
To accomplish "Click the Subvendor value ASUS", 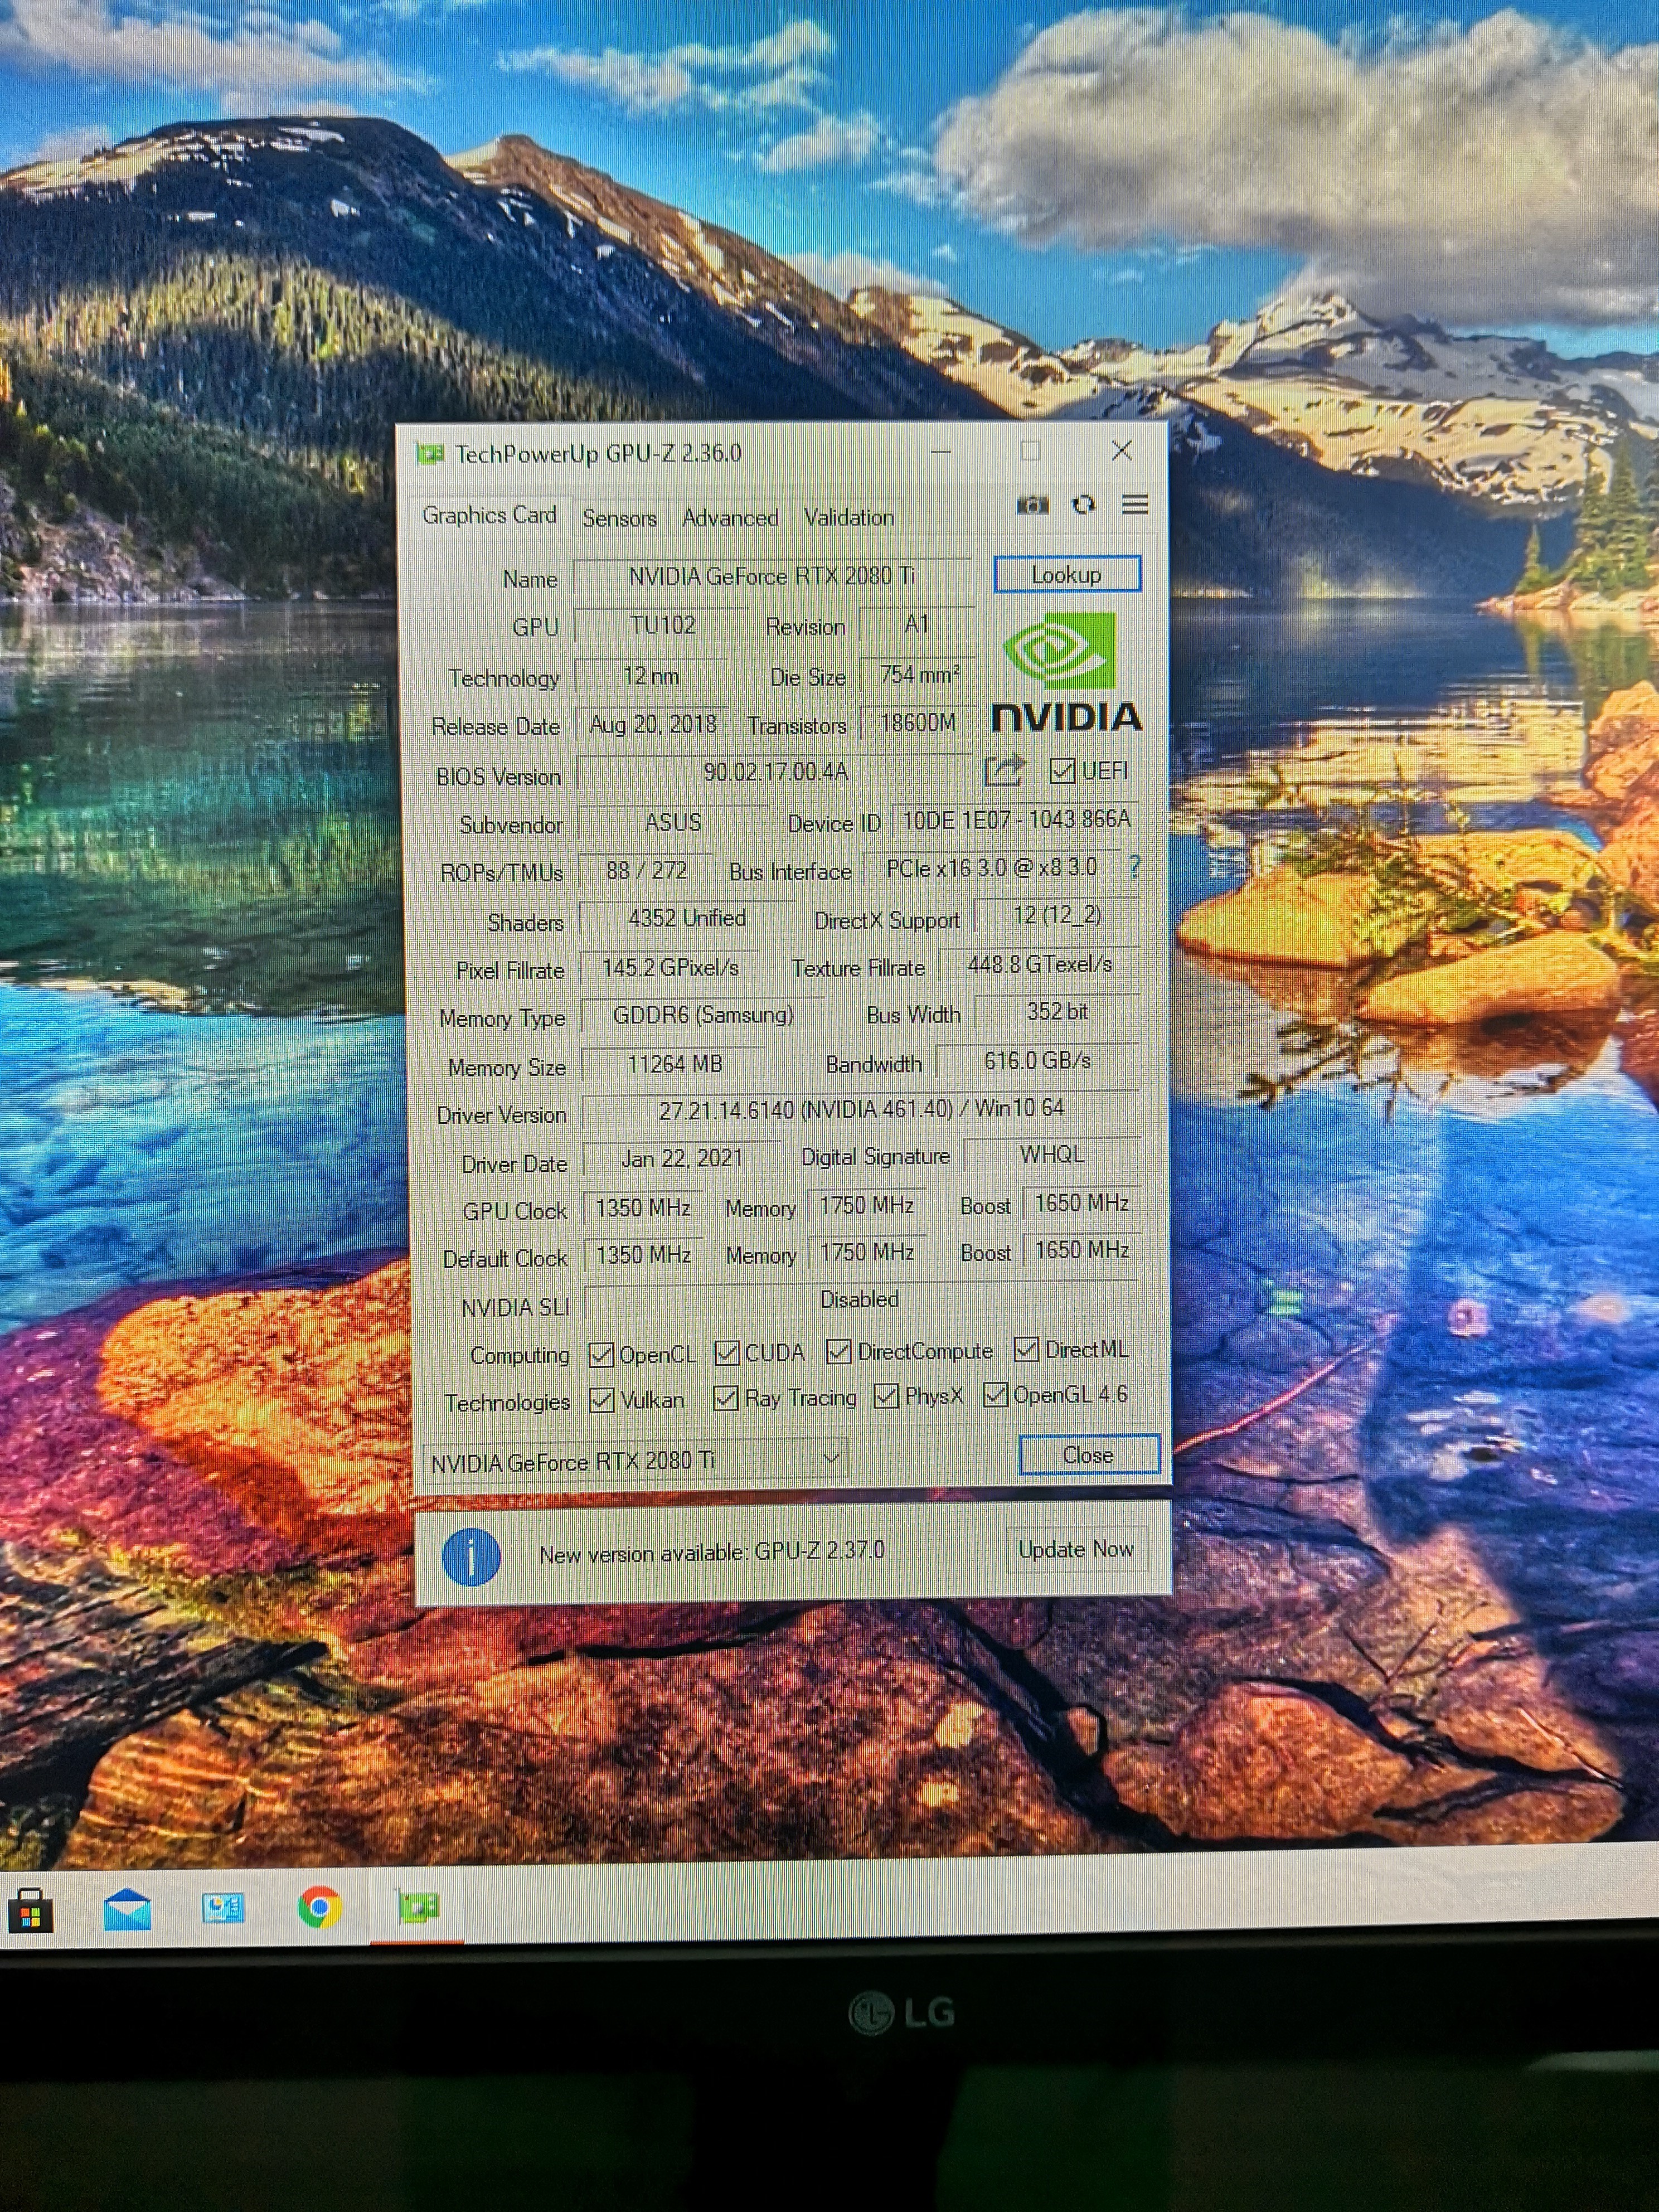I will (673, 822).
